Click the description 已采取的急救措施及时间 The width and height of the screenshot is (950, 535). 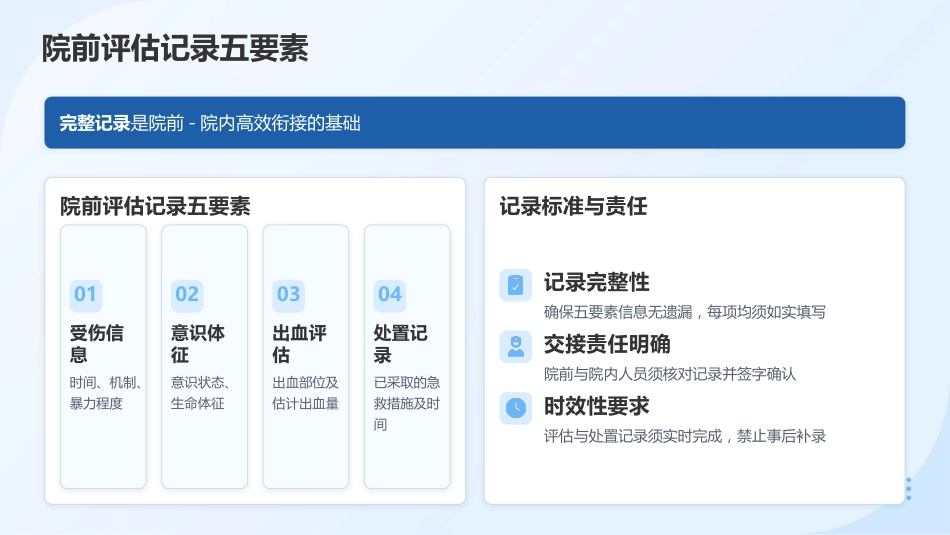click(407, 404)
